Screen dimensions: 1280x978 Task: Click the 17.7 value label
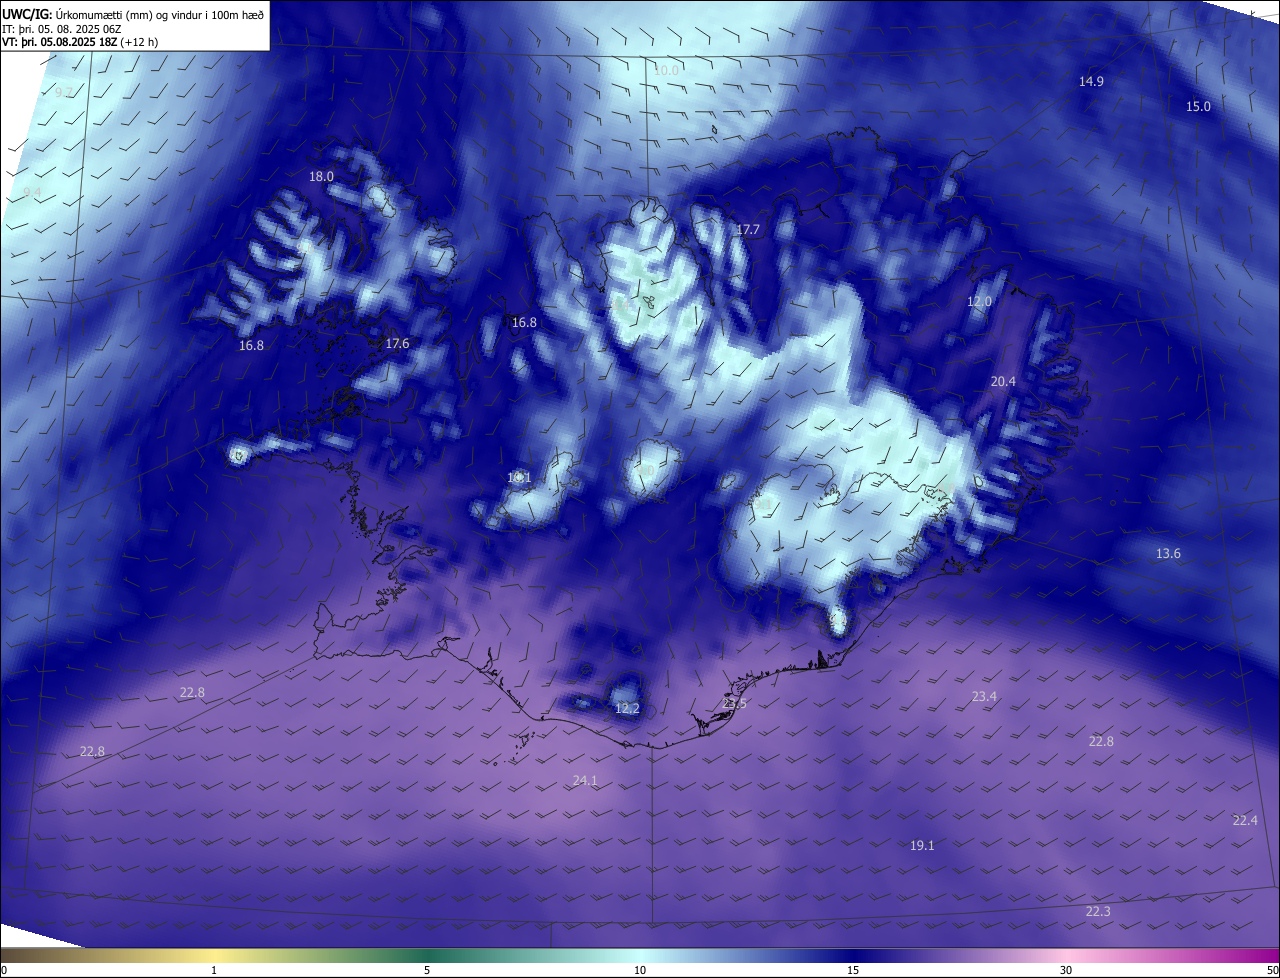coord(748,229)
